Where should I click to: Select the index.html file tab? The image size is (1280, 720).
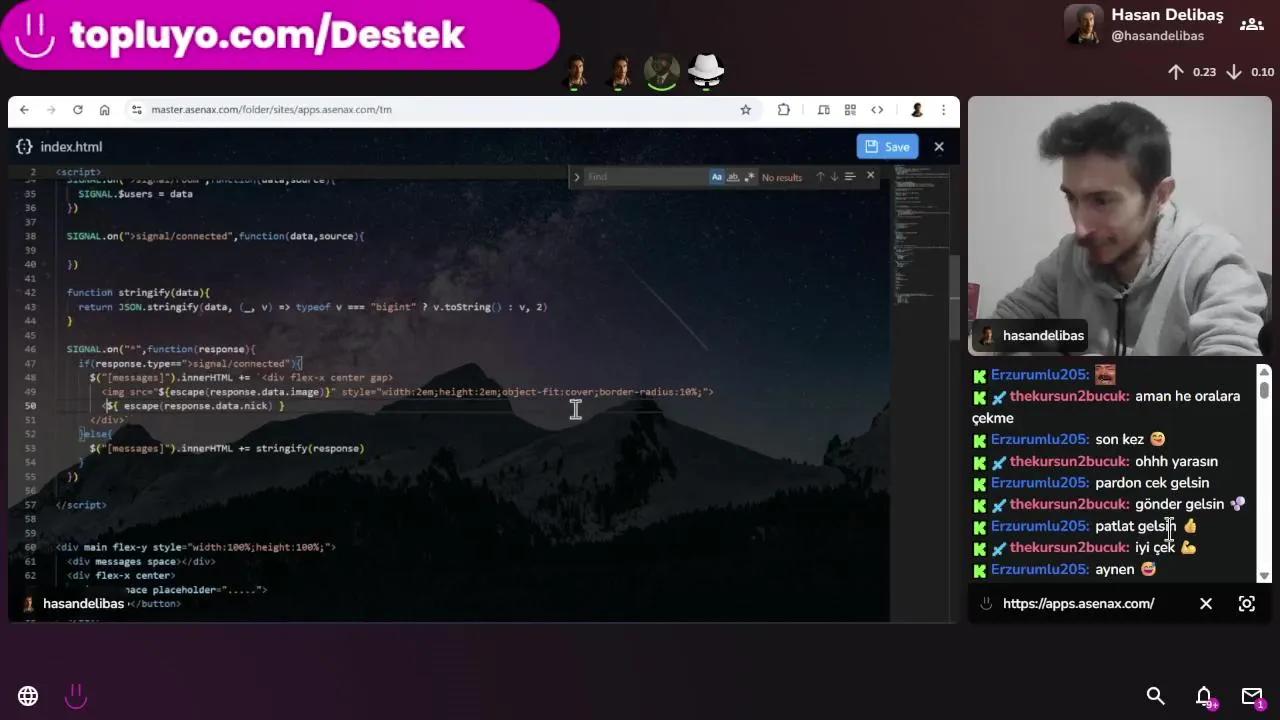(60, 146)
